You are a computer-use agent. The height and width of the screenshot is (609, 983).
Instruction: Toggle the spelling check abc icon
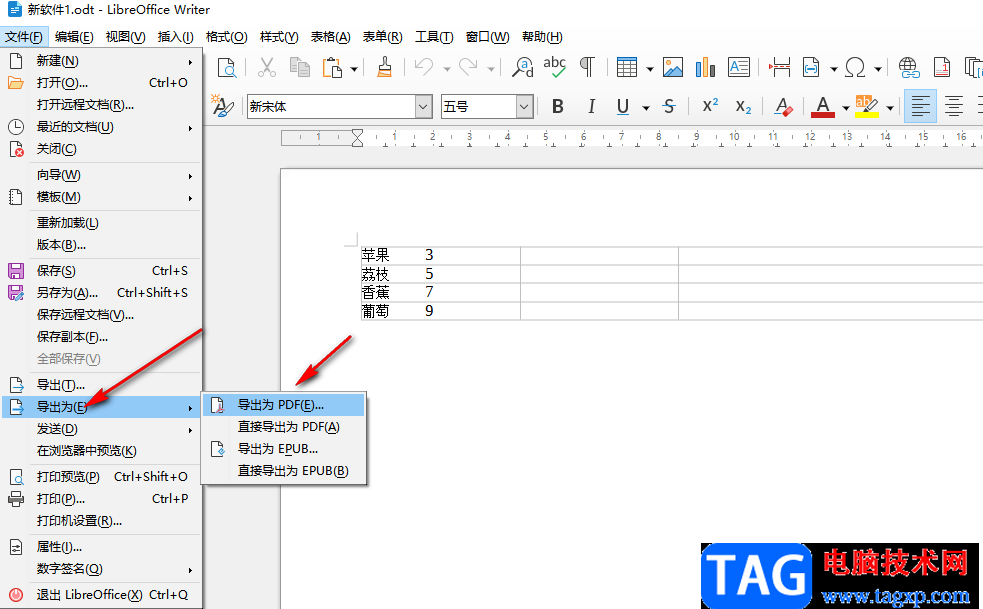pos(555,67)
